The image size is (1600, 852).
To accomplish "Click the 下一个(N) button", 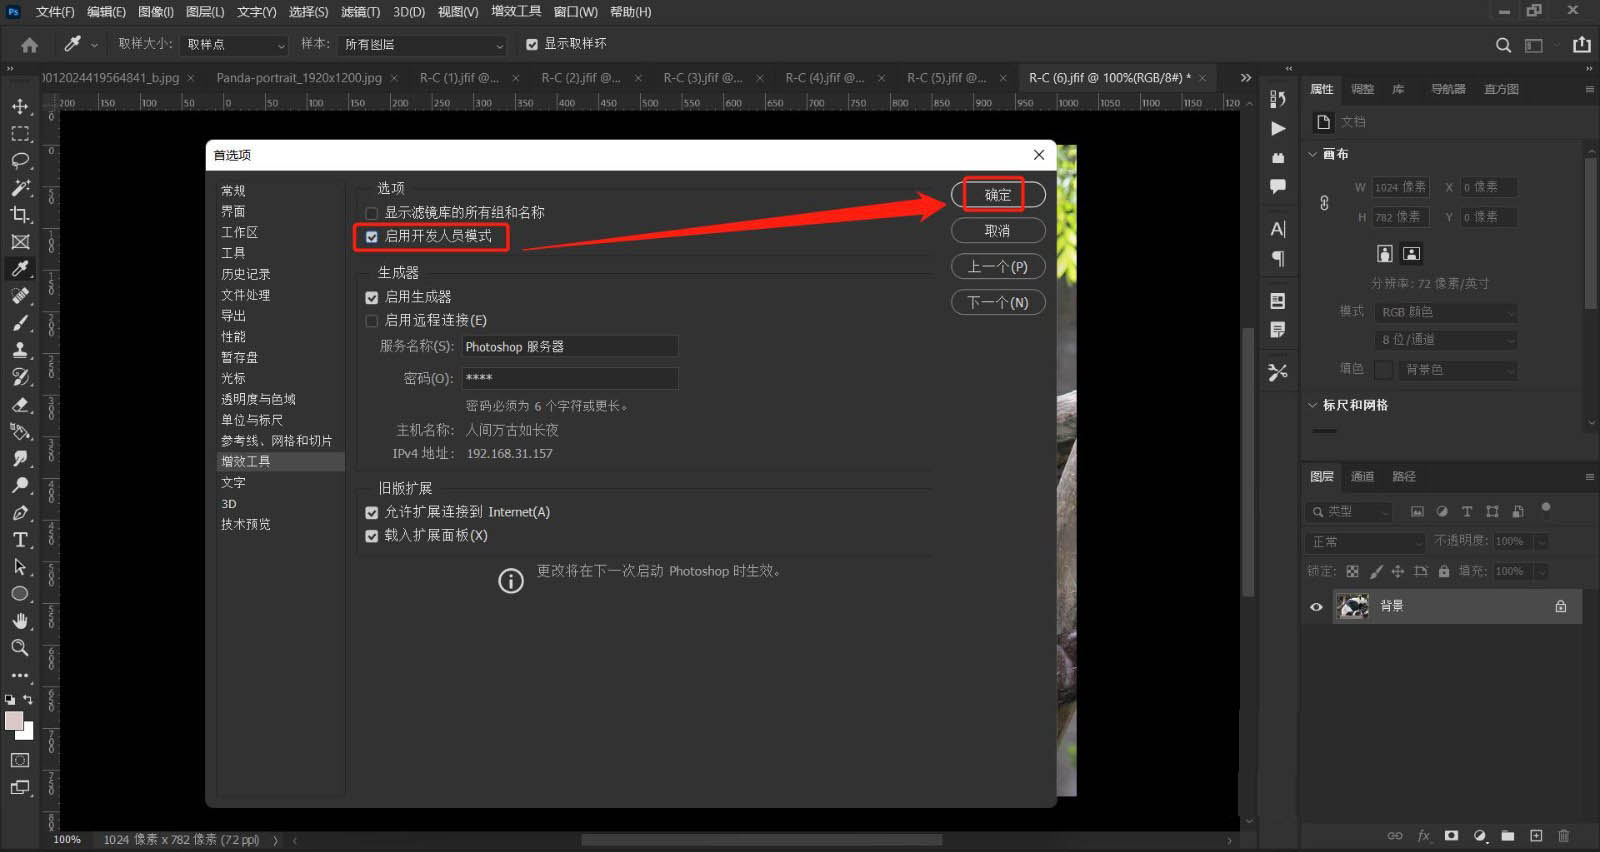I will click(998, 303).
